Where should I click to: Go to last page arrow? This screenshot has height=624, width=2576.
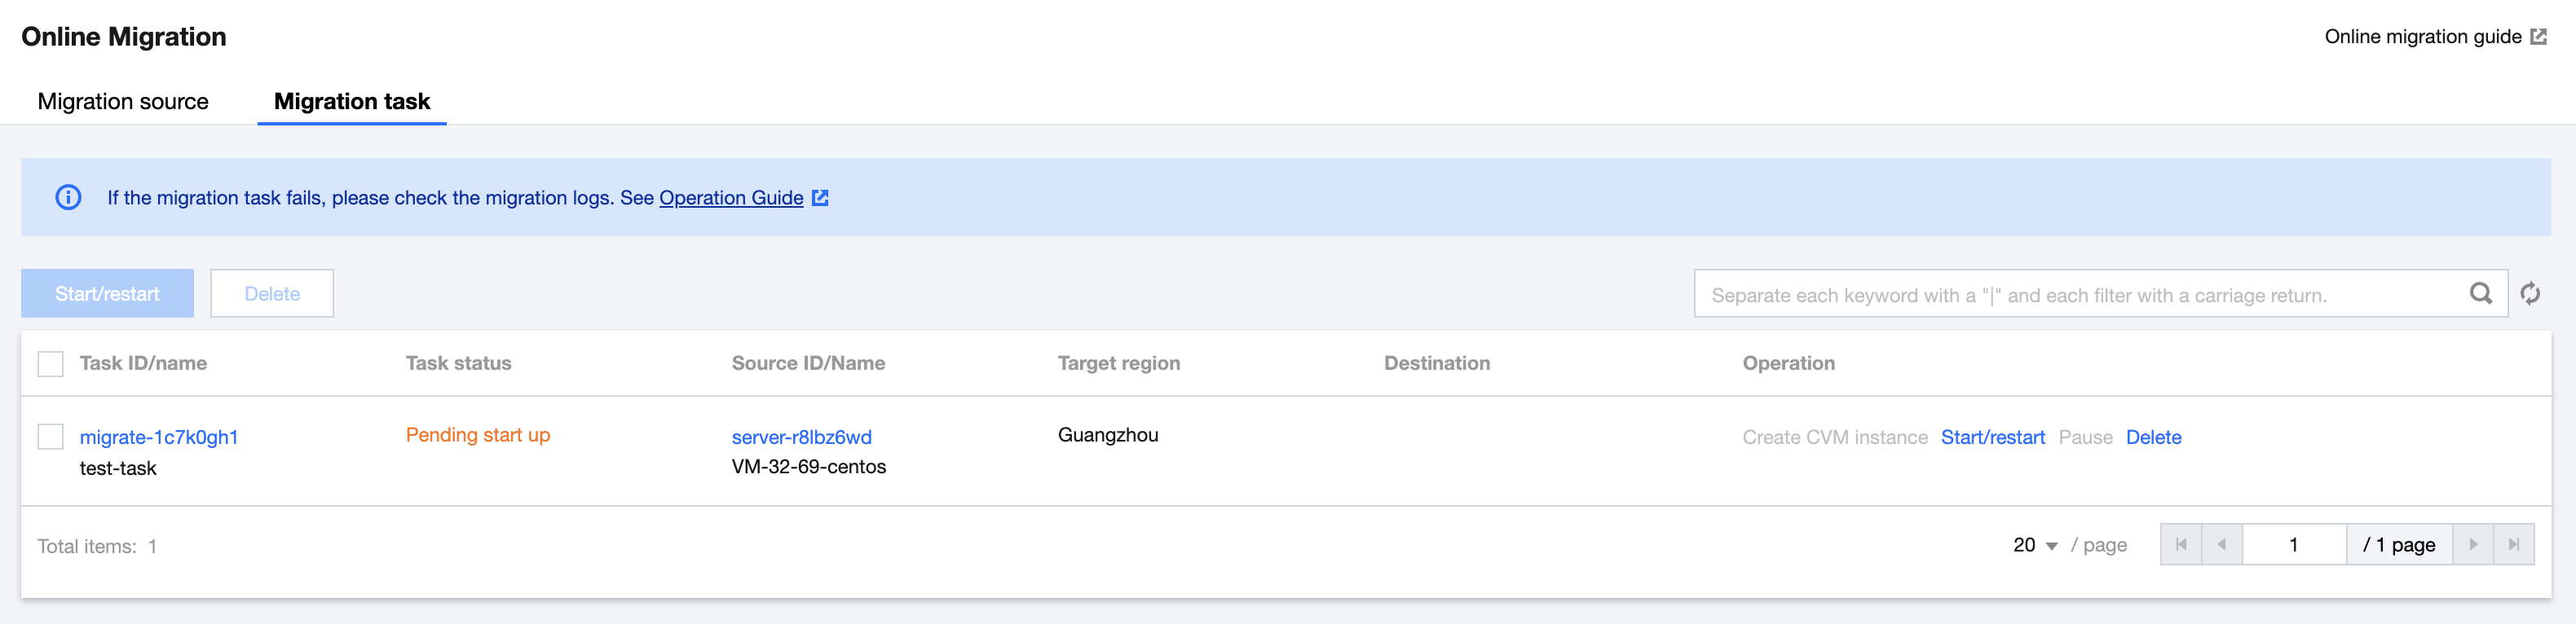tap(2514, 545)
